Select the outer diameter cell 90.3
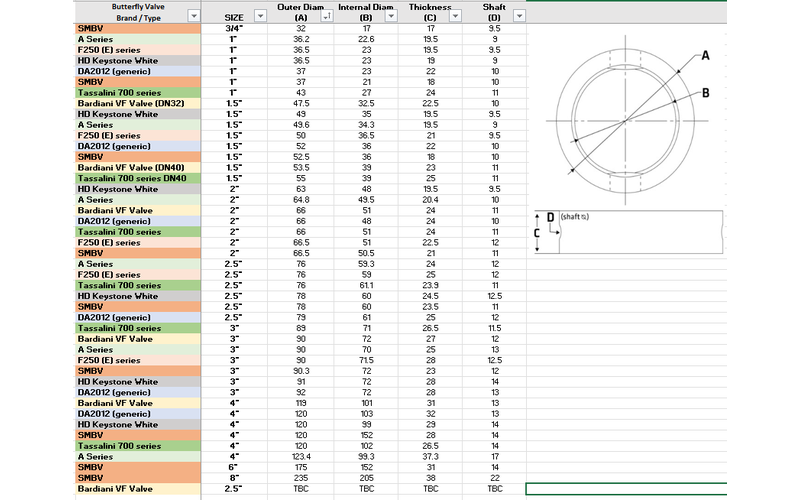 tap(301, 371)
